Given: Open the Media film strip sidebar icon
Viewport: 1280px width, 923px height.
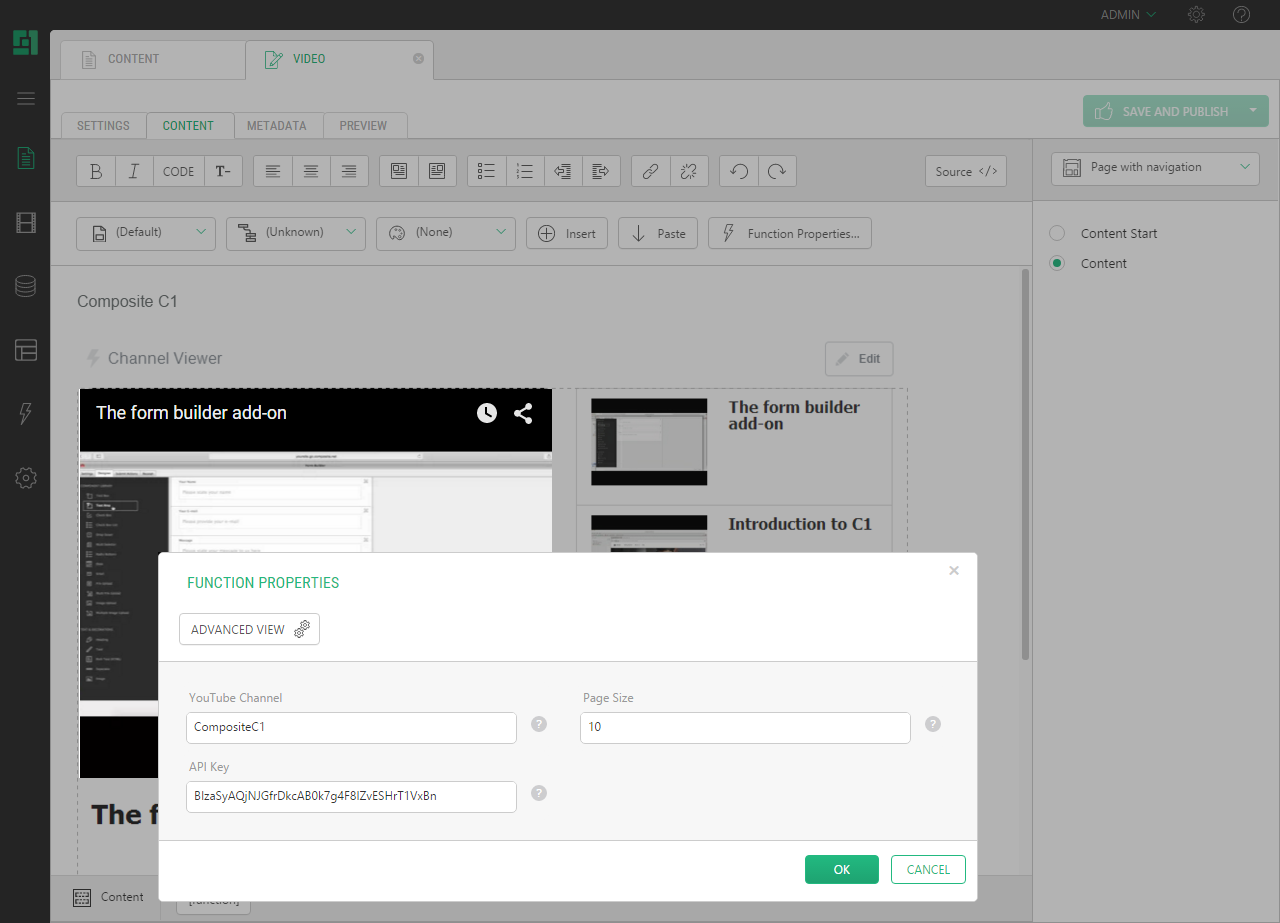Looking at the screenshot, I should point(26,222).
